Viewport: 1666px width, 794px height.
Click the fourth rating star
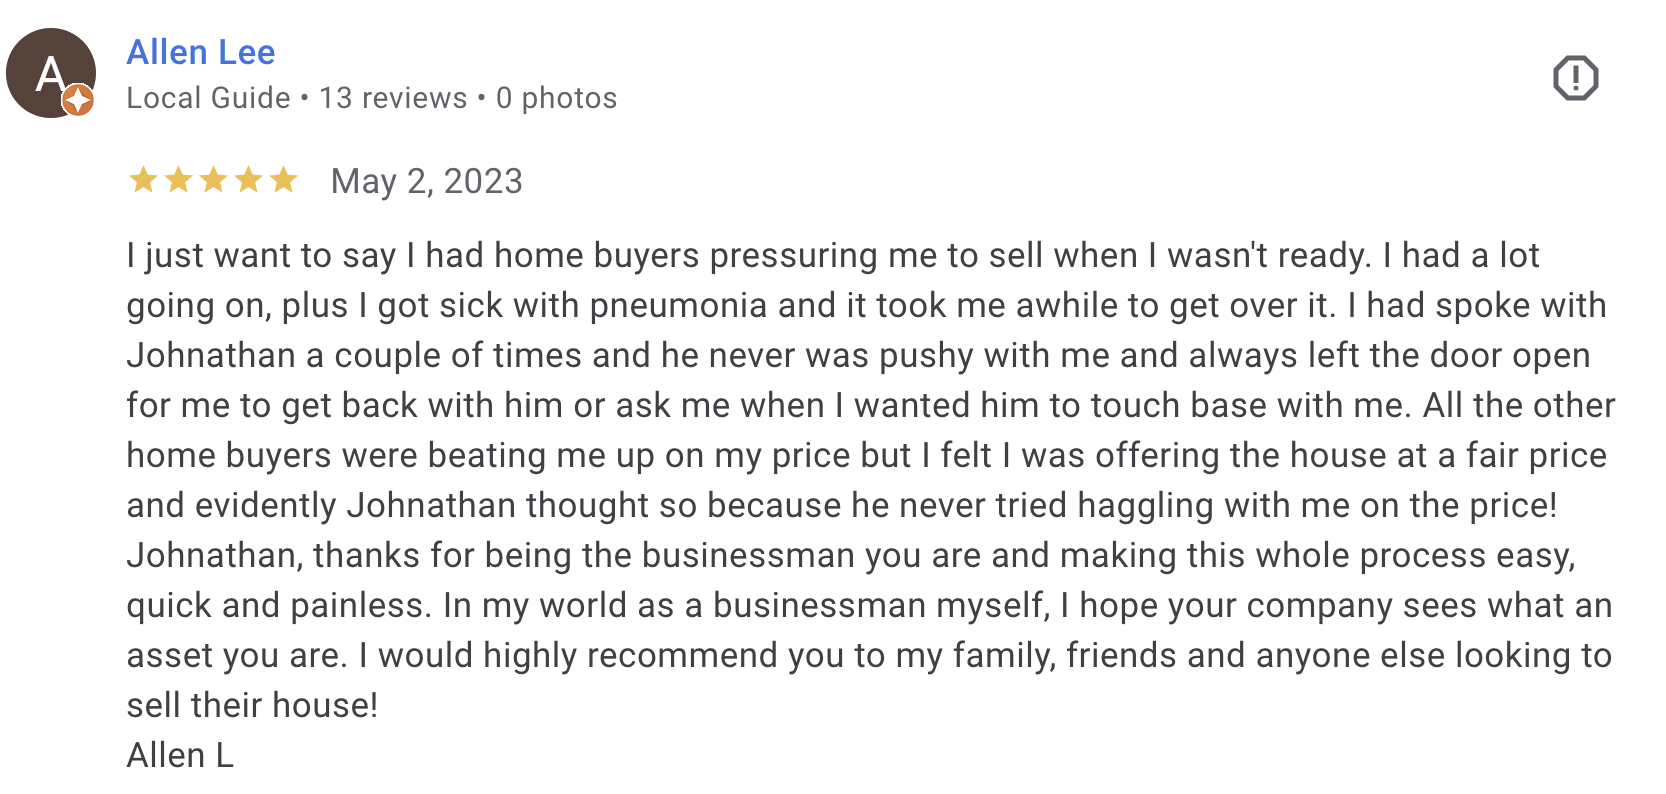point(248,180)
